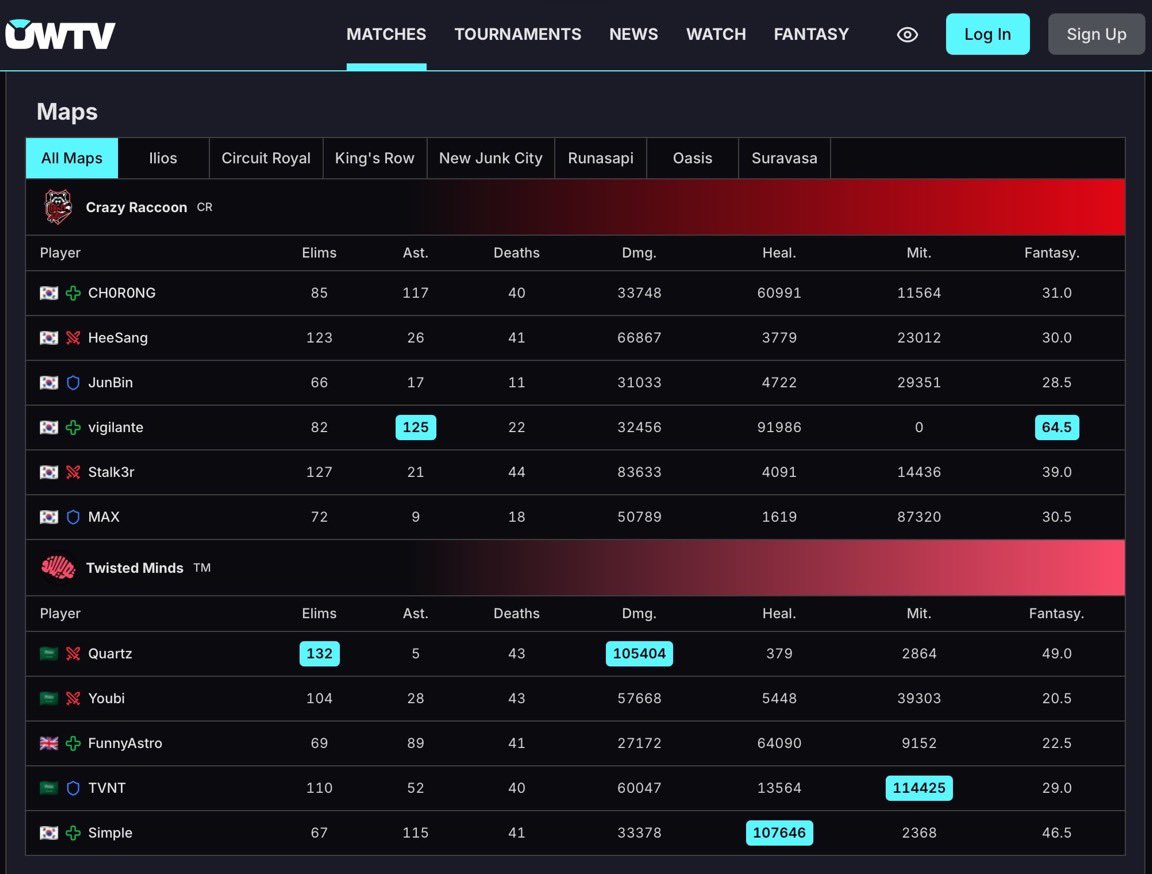Click the Korean flag next to MAX
1152x874 pixels.
(48, 517)
